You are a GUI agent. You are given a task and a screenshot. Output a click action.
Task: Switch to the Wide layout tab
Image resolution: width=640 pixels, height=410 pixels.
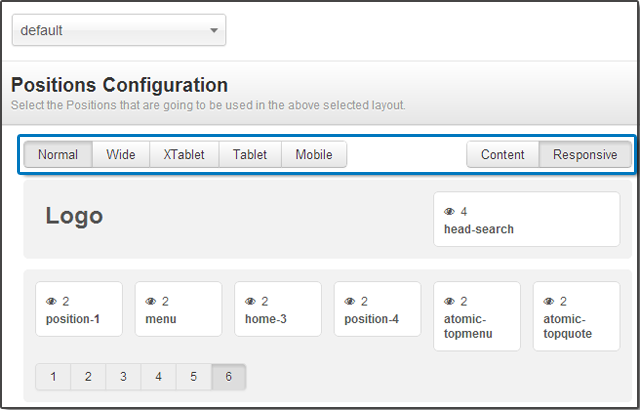121,155
